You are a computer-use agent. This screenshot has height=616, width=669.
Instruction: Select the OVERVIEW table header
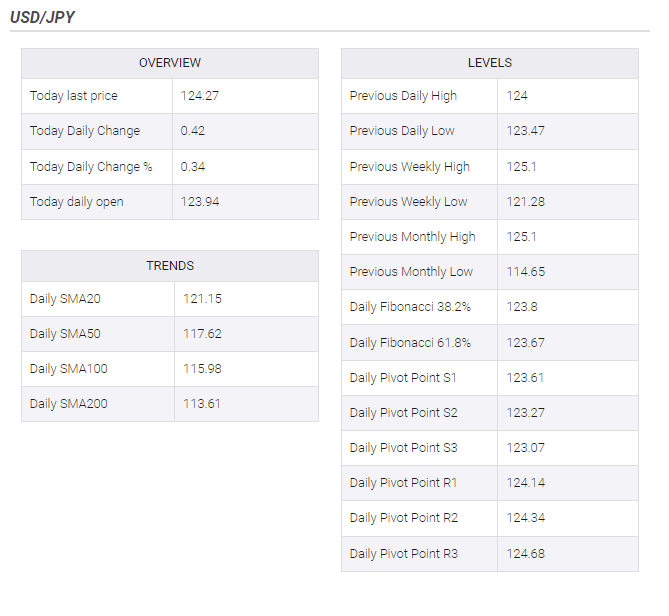(x=170, y=63)
